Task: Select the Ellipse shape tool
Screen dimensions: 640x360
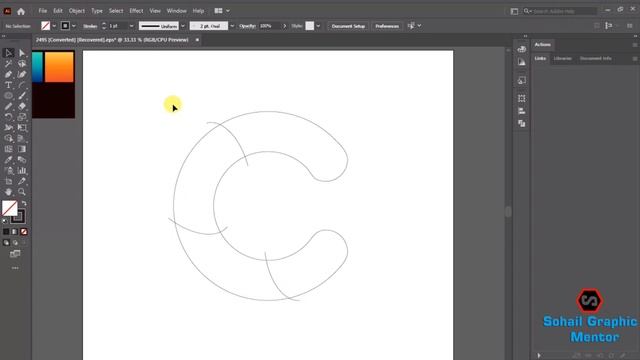Action: click(9, 96)
